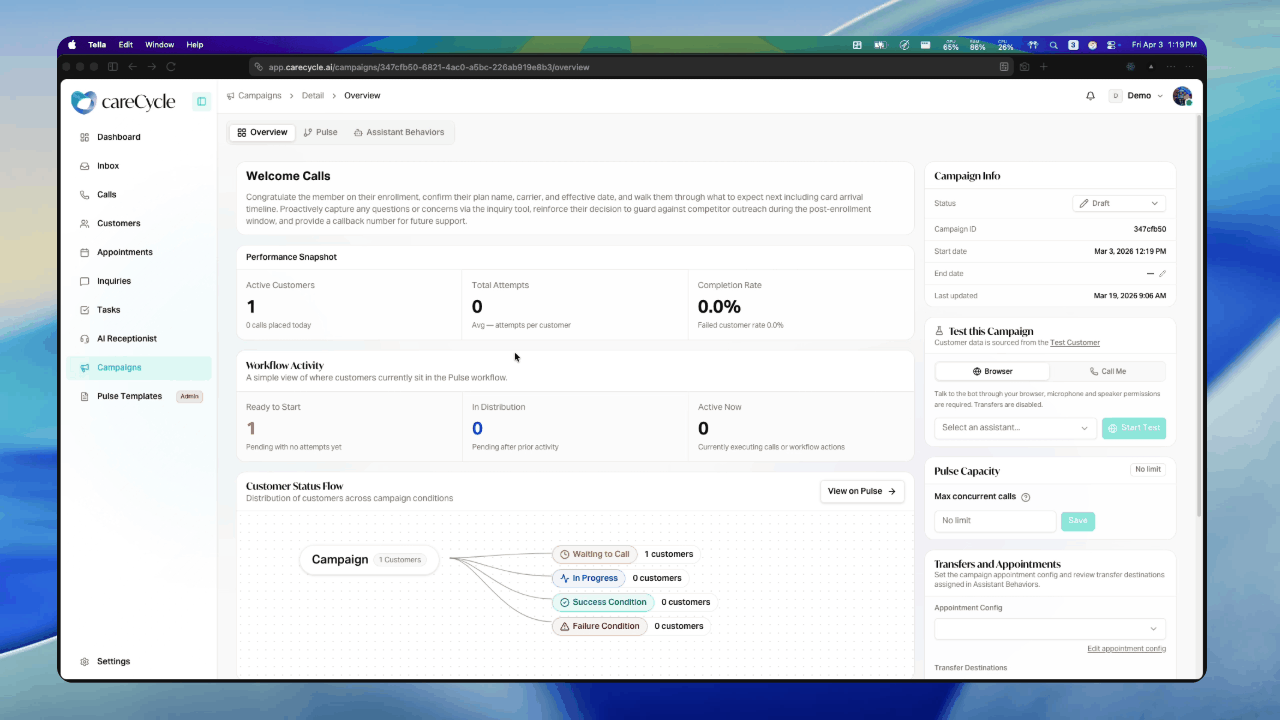This screenshot has height=720, width=1280.
Task: Click the View on Pulse button
Action: [x=861, y=491]
